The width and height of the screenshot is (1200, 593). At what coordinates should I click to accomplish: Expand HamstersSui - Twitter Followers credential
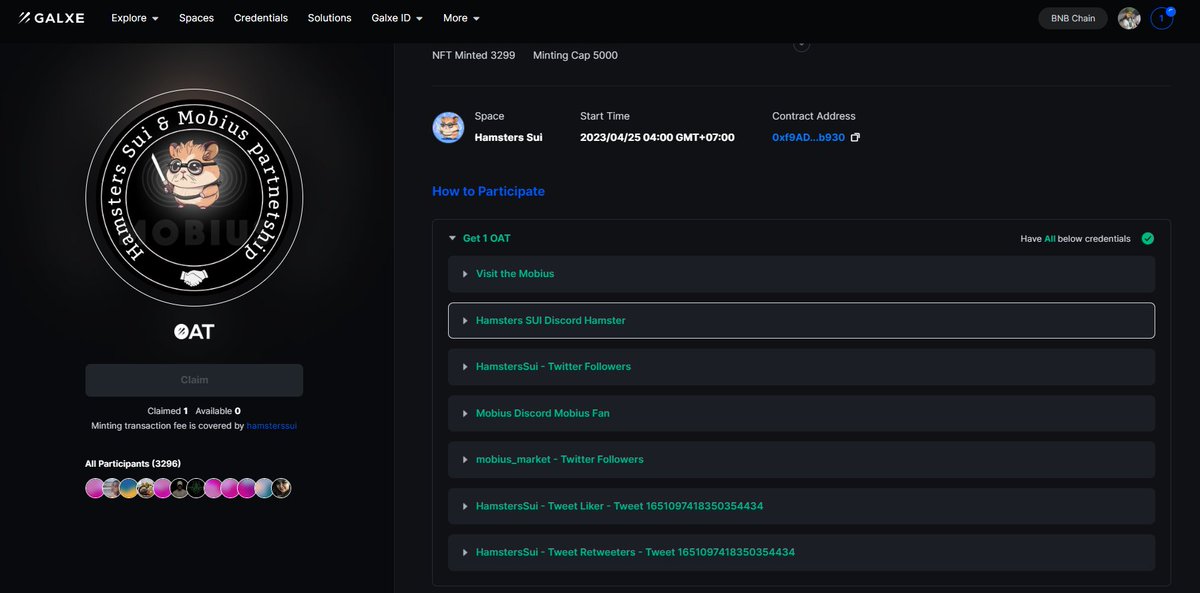[x=801, y=367]
